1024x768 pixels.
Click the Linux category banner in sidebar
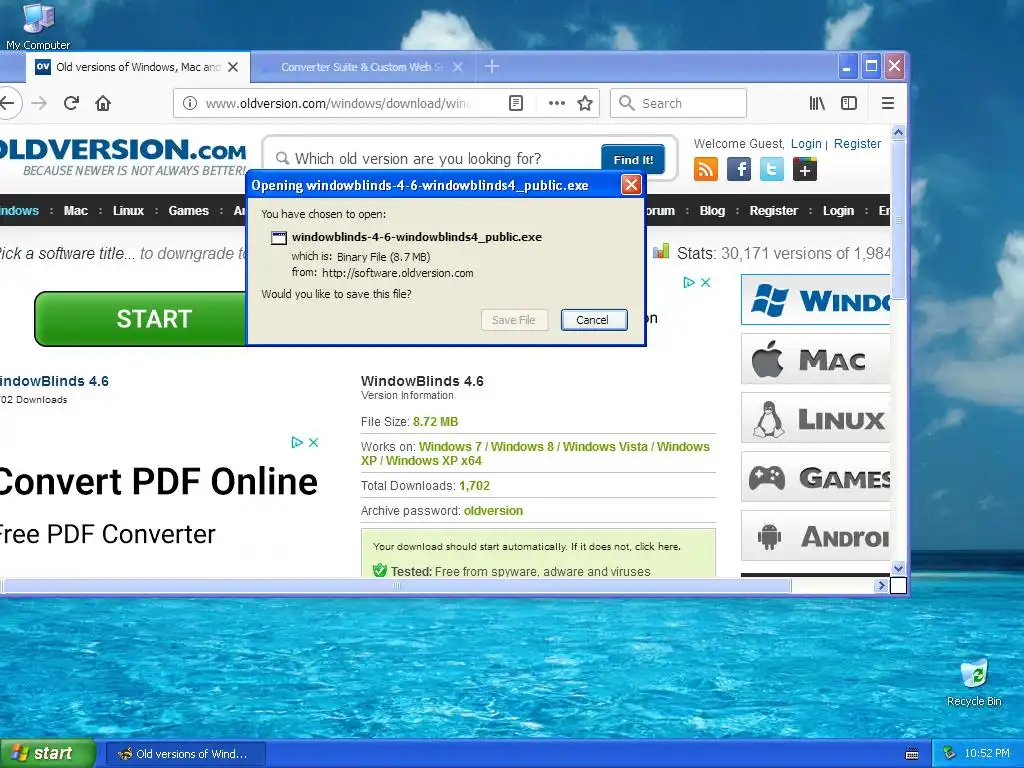tap(816, 419)
